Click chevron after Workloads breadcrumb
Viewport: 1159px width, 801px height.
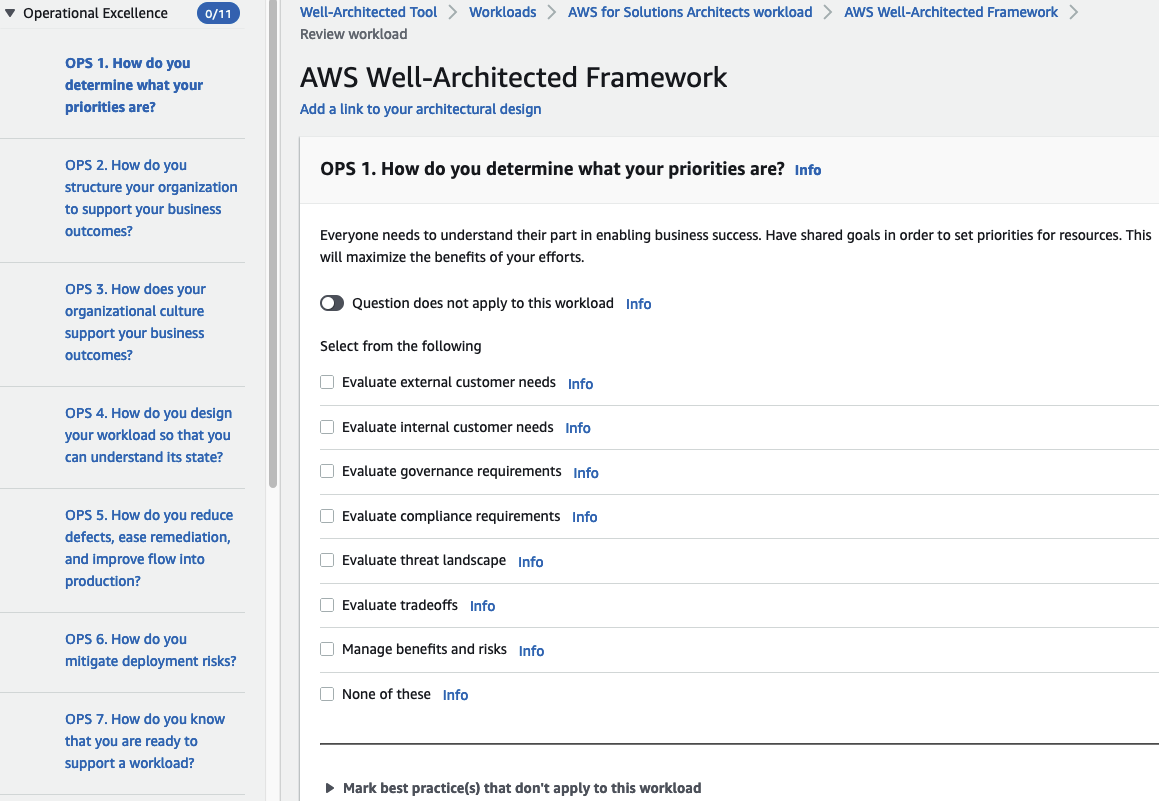tap(551, 13)
